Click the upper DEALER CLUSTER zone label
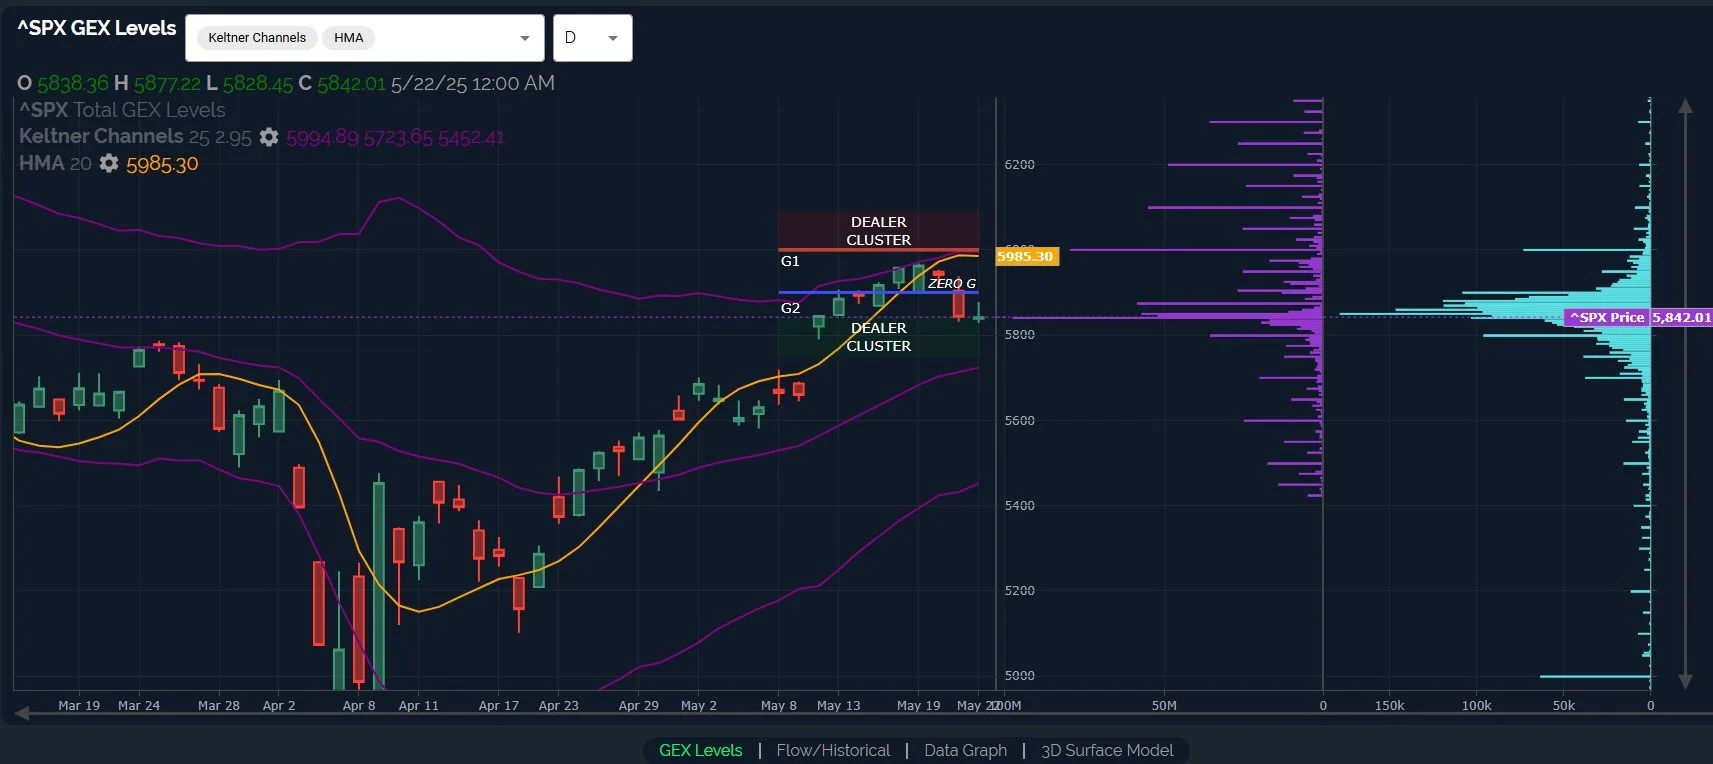The image size is (1713, 764). tap(878, 231)
